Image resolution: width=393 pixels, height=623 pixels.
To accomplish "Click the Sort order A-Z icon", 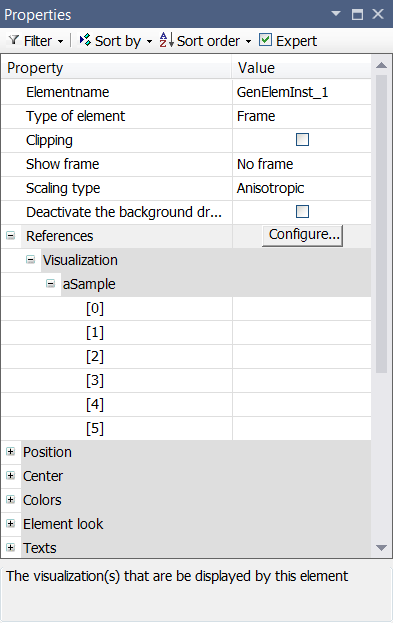I will [x=166, y=40].
